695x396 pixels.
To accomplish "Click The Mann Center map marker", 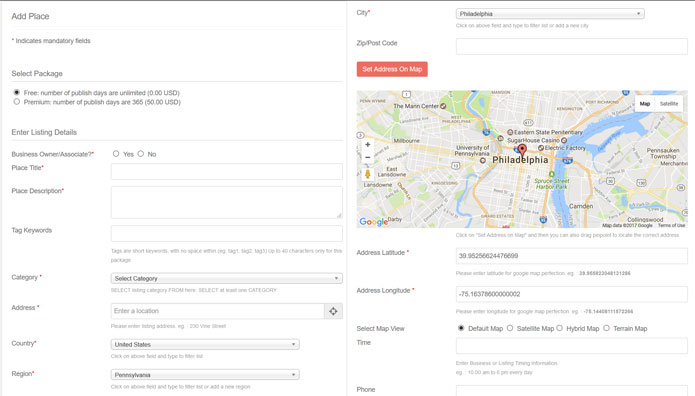I will tap(443, 106).
